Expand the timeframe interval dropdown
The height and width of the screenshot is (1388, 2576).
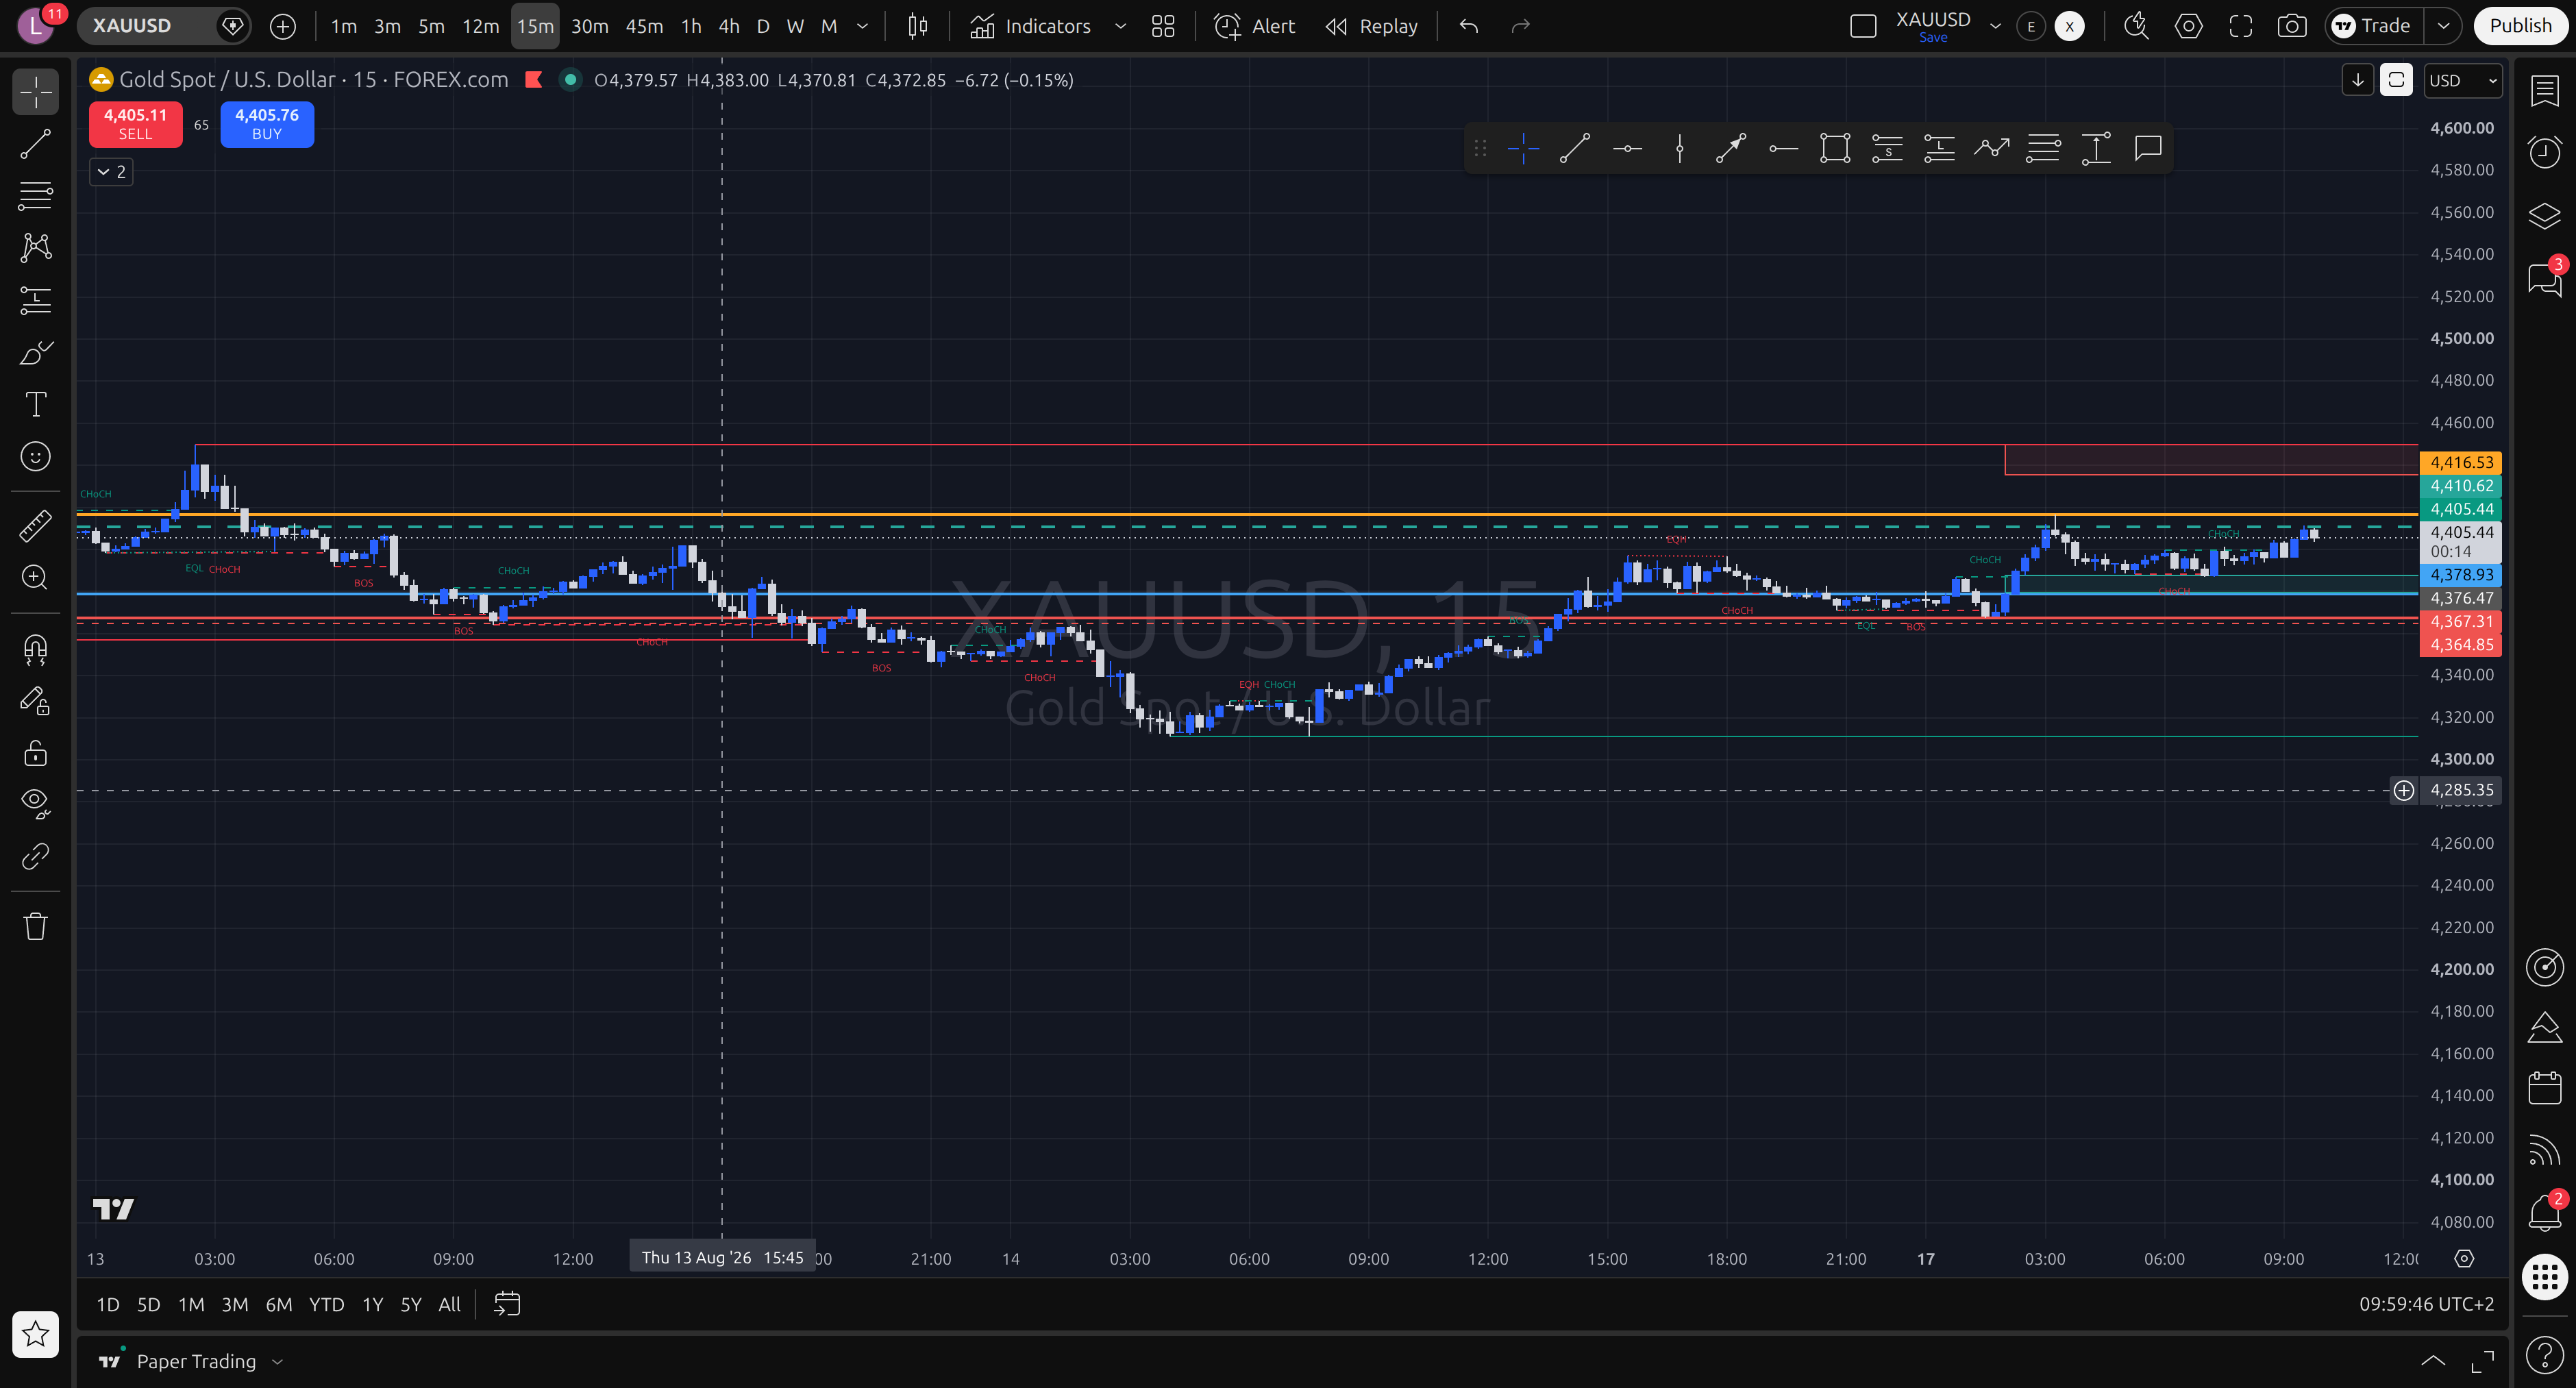coord(862,26)
